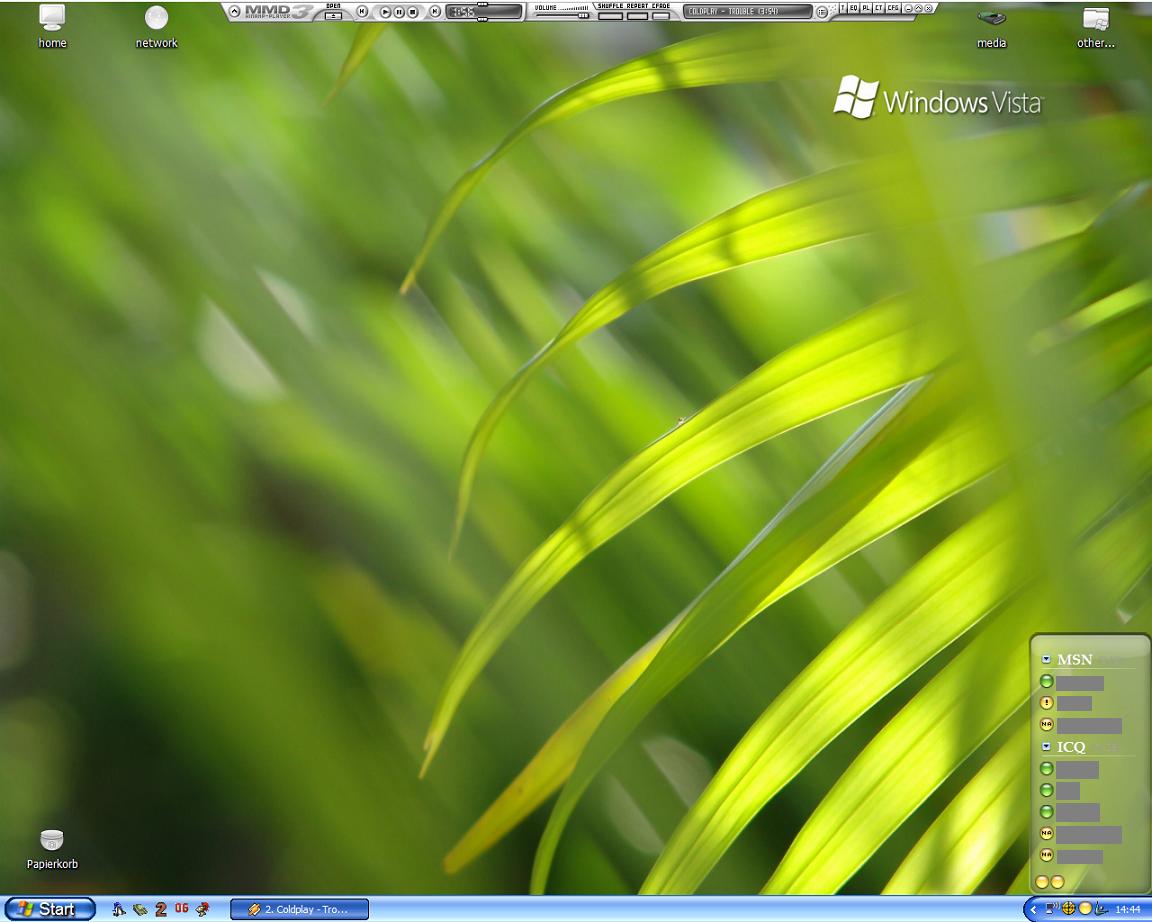
Task: Click the yellow orb messenger tray icon
Action: [x=1085, y=909]
